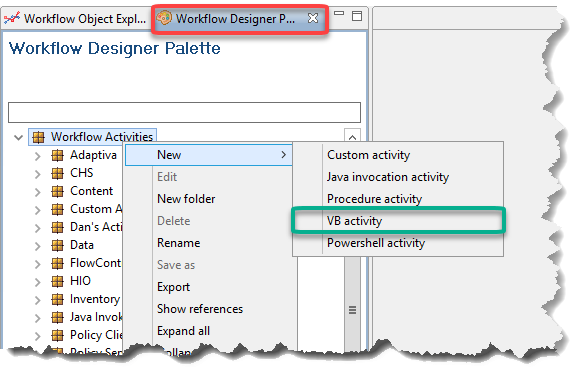Select Procedure activity in submenu
Viewport: 572px width, 367px height.
[398, 199]
